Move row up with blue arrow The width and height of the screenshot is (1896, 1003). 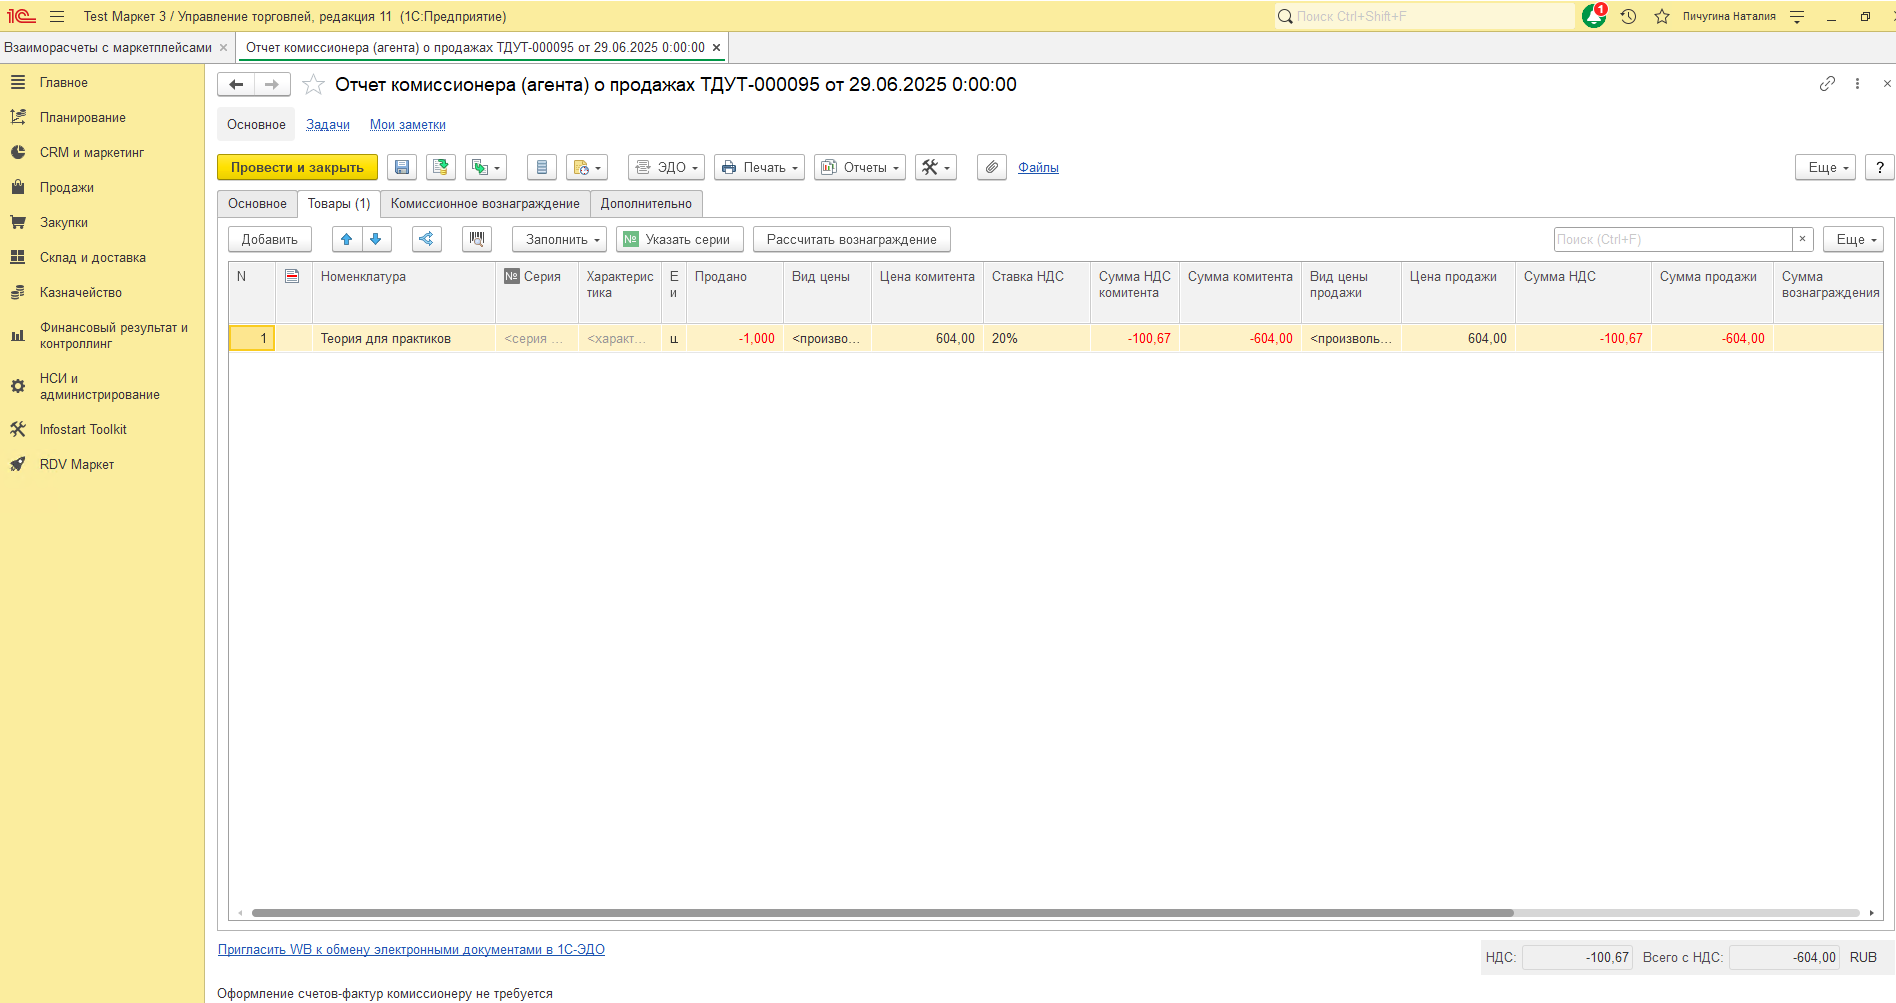click(x=346, y=240)
